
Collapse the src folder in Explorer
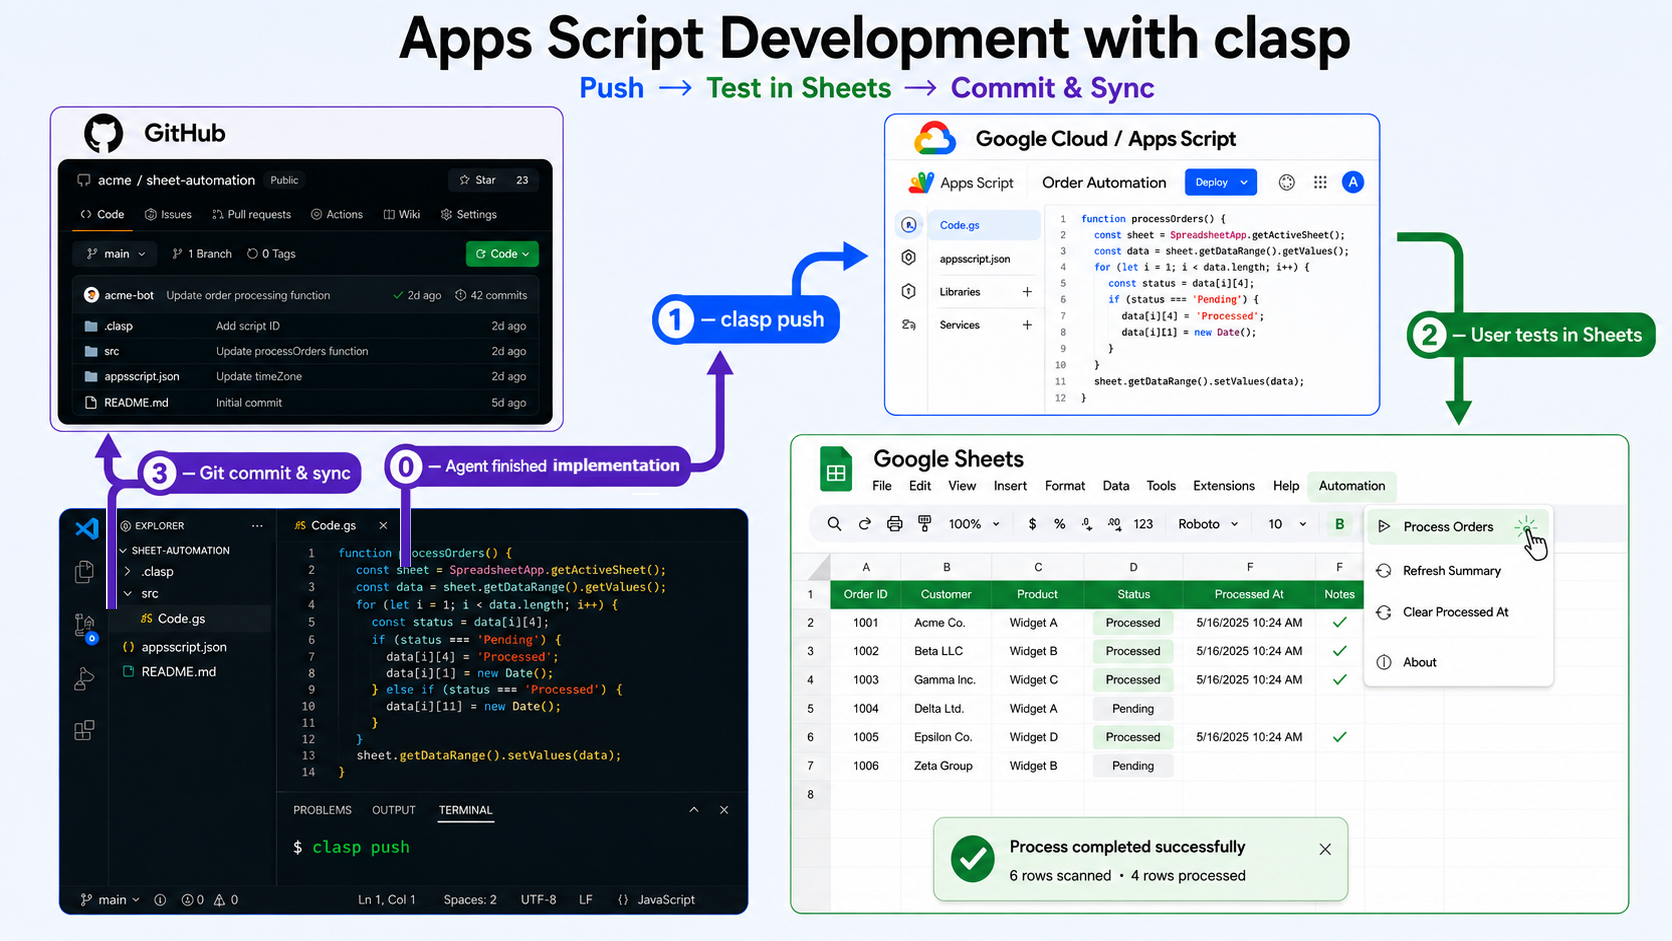pyautogui.click(x=128, y=593)
